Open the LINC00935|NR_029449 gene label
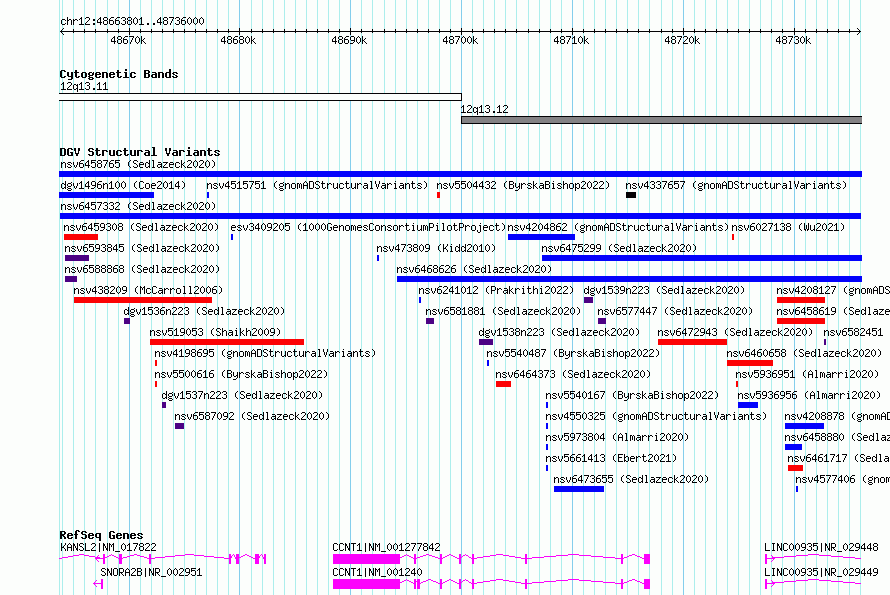The image size is (890, 595). (821, 572)
